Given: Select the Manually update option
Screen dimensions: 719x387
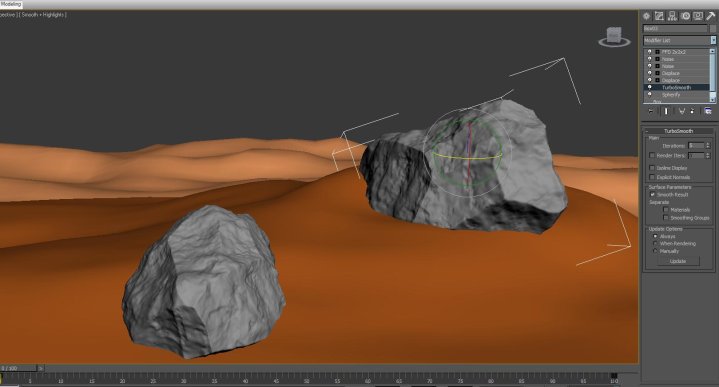Looking at the screenshot, I should pyautogui.click(x=655, y=251).
